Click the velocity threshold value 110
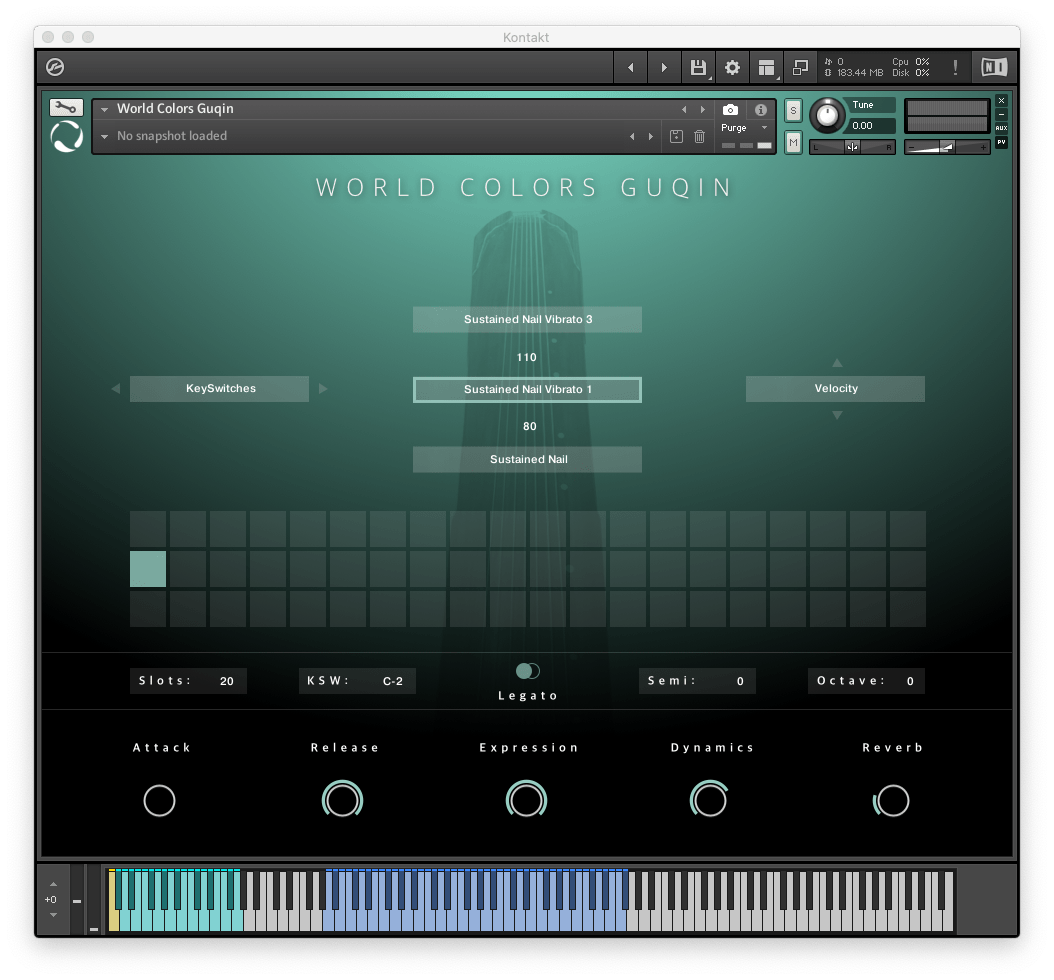The width and height of the screenshot is (1054, 980). pos(527,357)
